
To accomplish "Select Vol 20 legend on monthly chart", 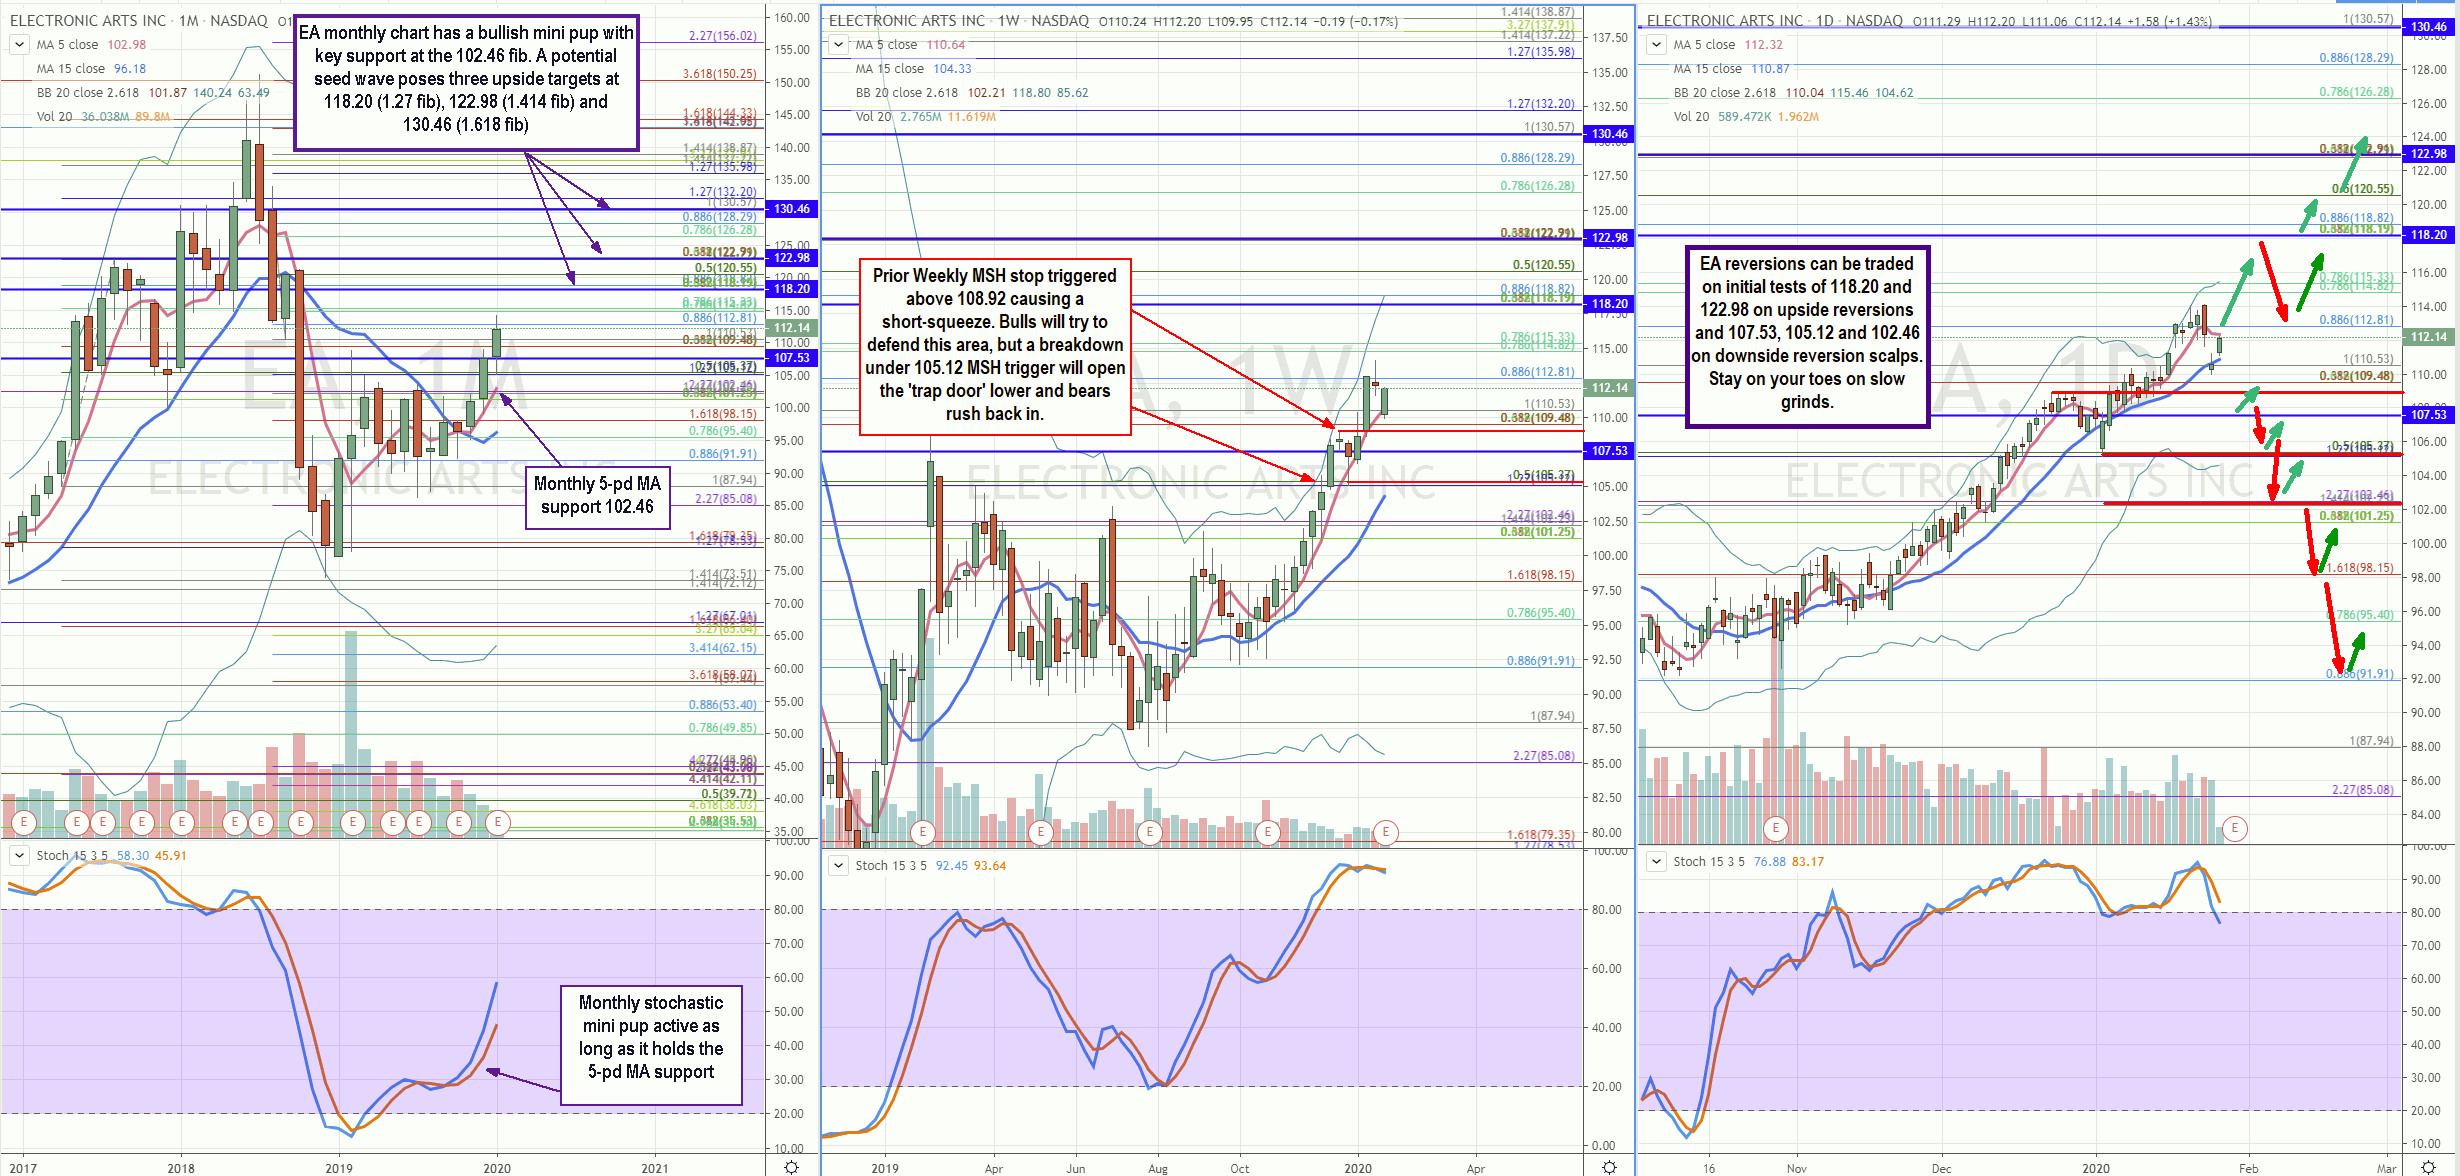I will pos(103,117).
